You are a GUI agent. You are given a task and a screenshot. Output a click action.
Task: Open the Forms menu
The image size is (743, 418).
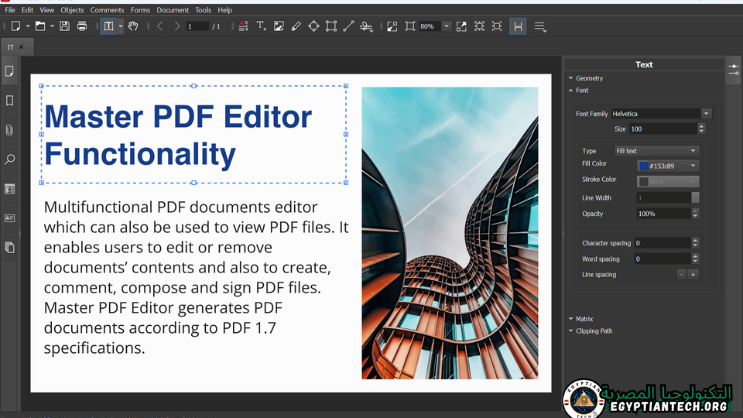(x=140, y=10)
